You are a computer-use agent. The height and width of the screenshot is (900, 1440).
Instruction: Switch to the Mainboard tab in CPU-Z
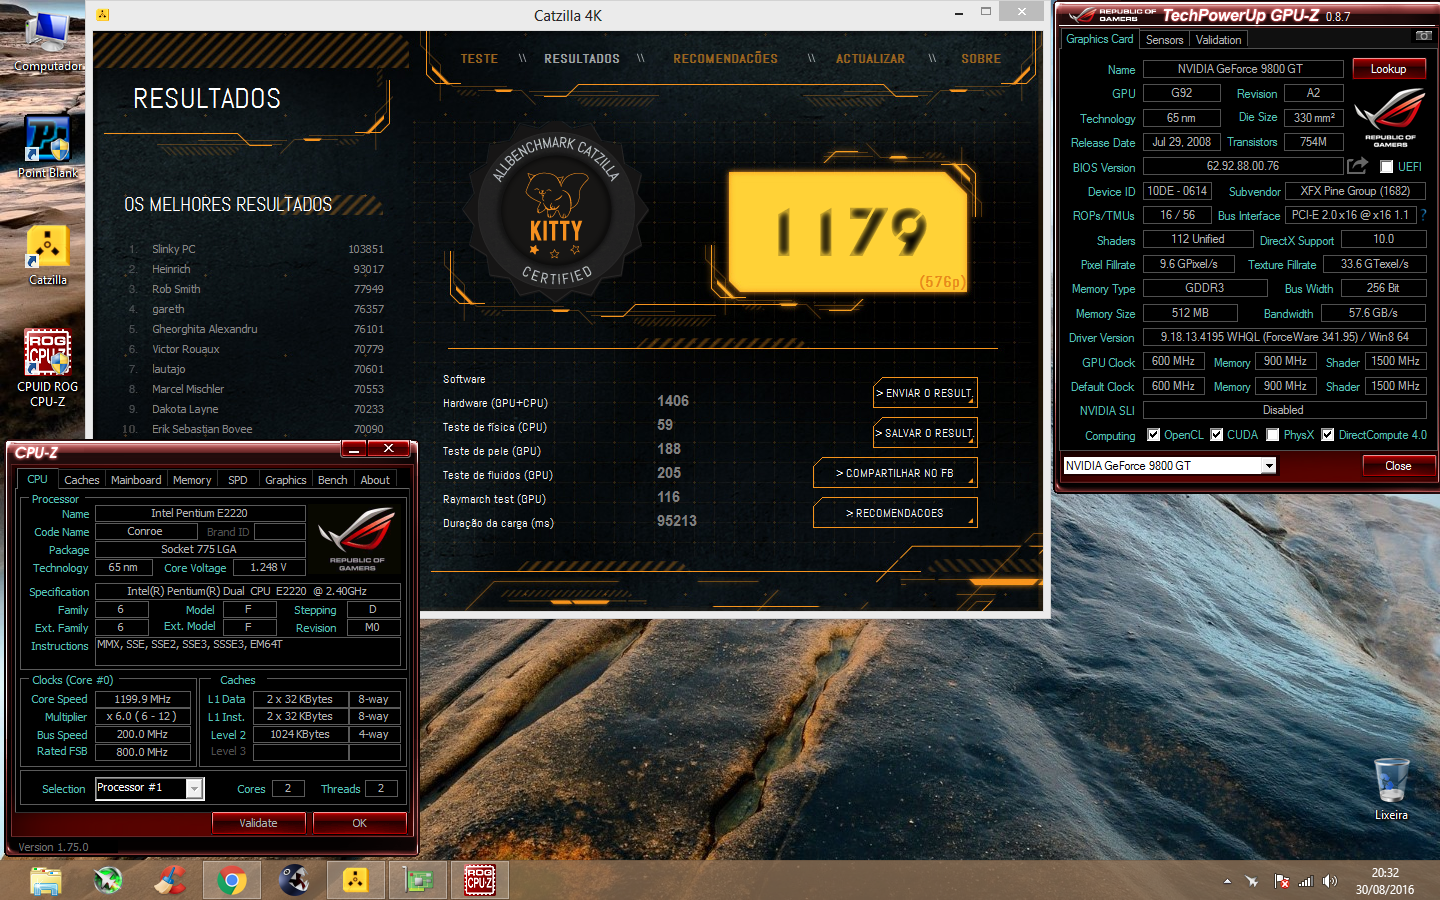[136, 480]
